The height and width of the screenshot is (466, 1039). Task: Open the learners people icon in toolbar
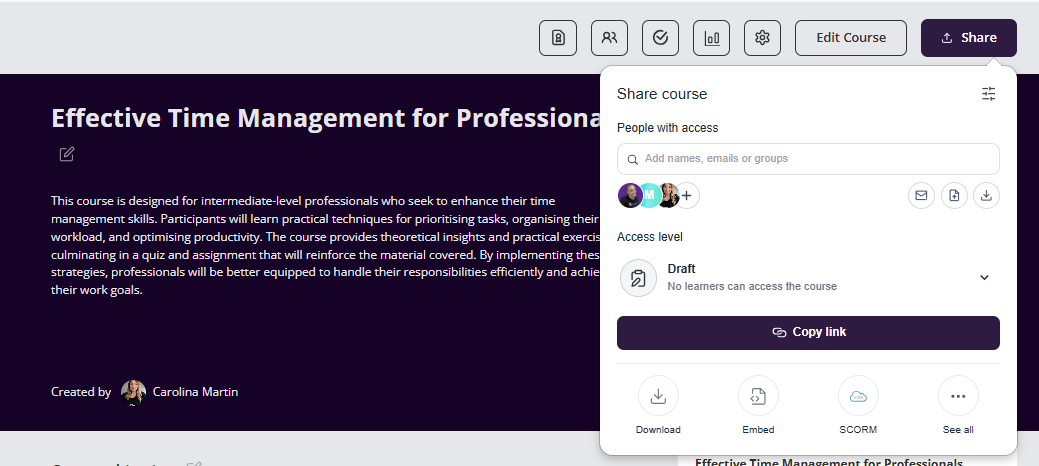(x=609, y=38)
